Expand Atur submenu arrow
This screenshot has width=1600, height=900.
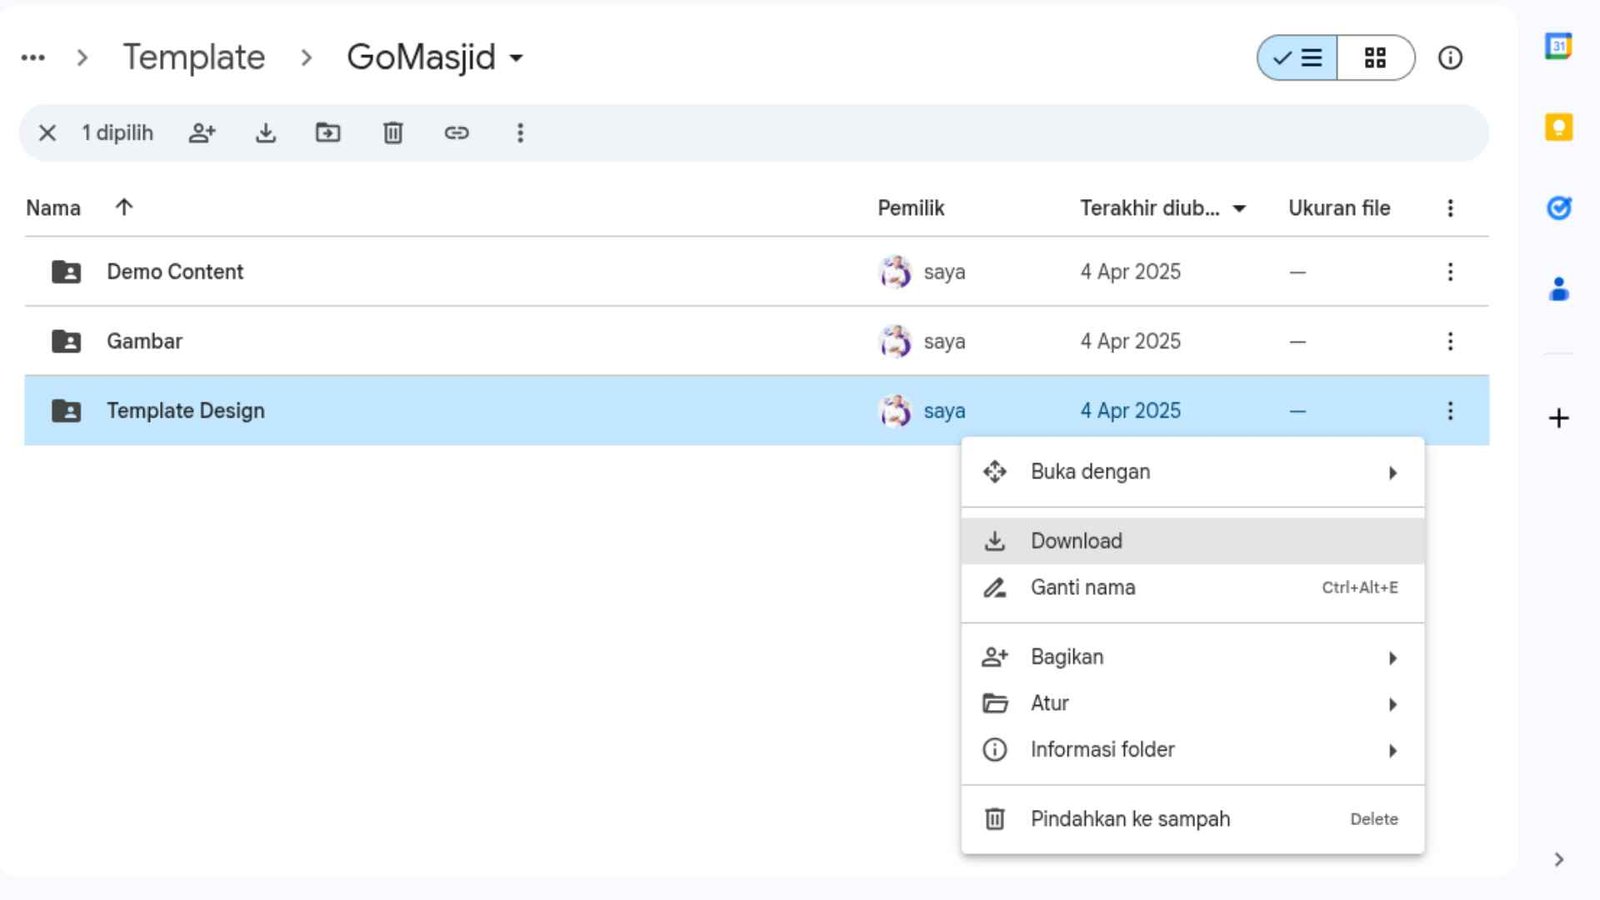click(x=1392, y=704)
